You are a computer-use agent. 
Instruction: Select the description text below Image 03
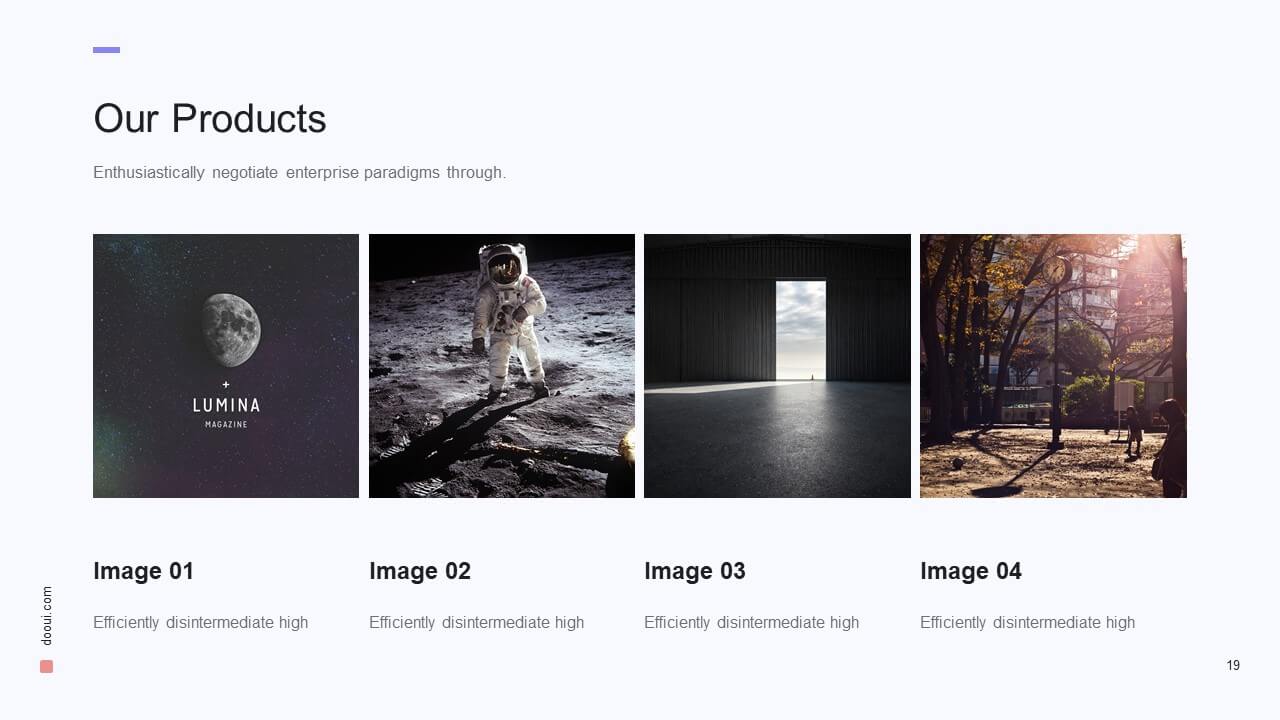751,622
